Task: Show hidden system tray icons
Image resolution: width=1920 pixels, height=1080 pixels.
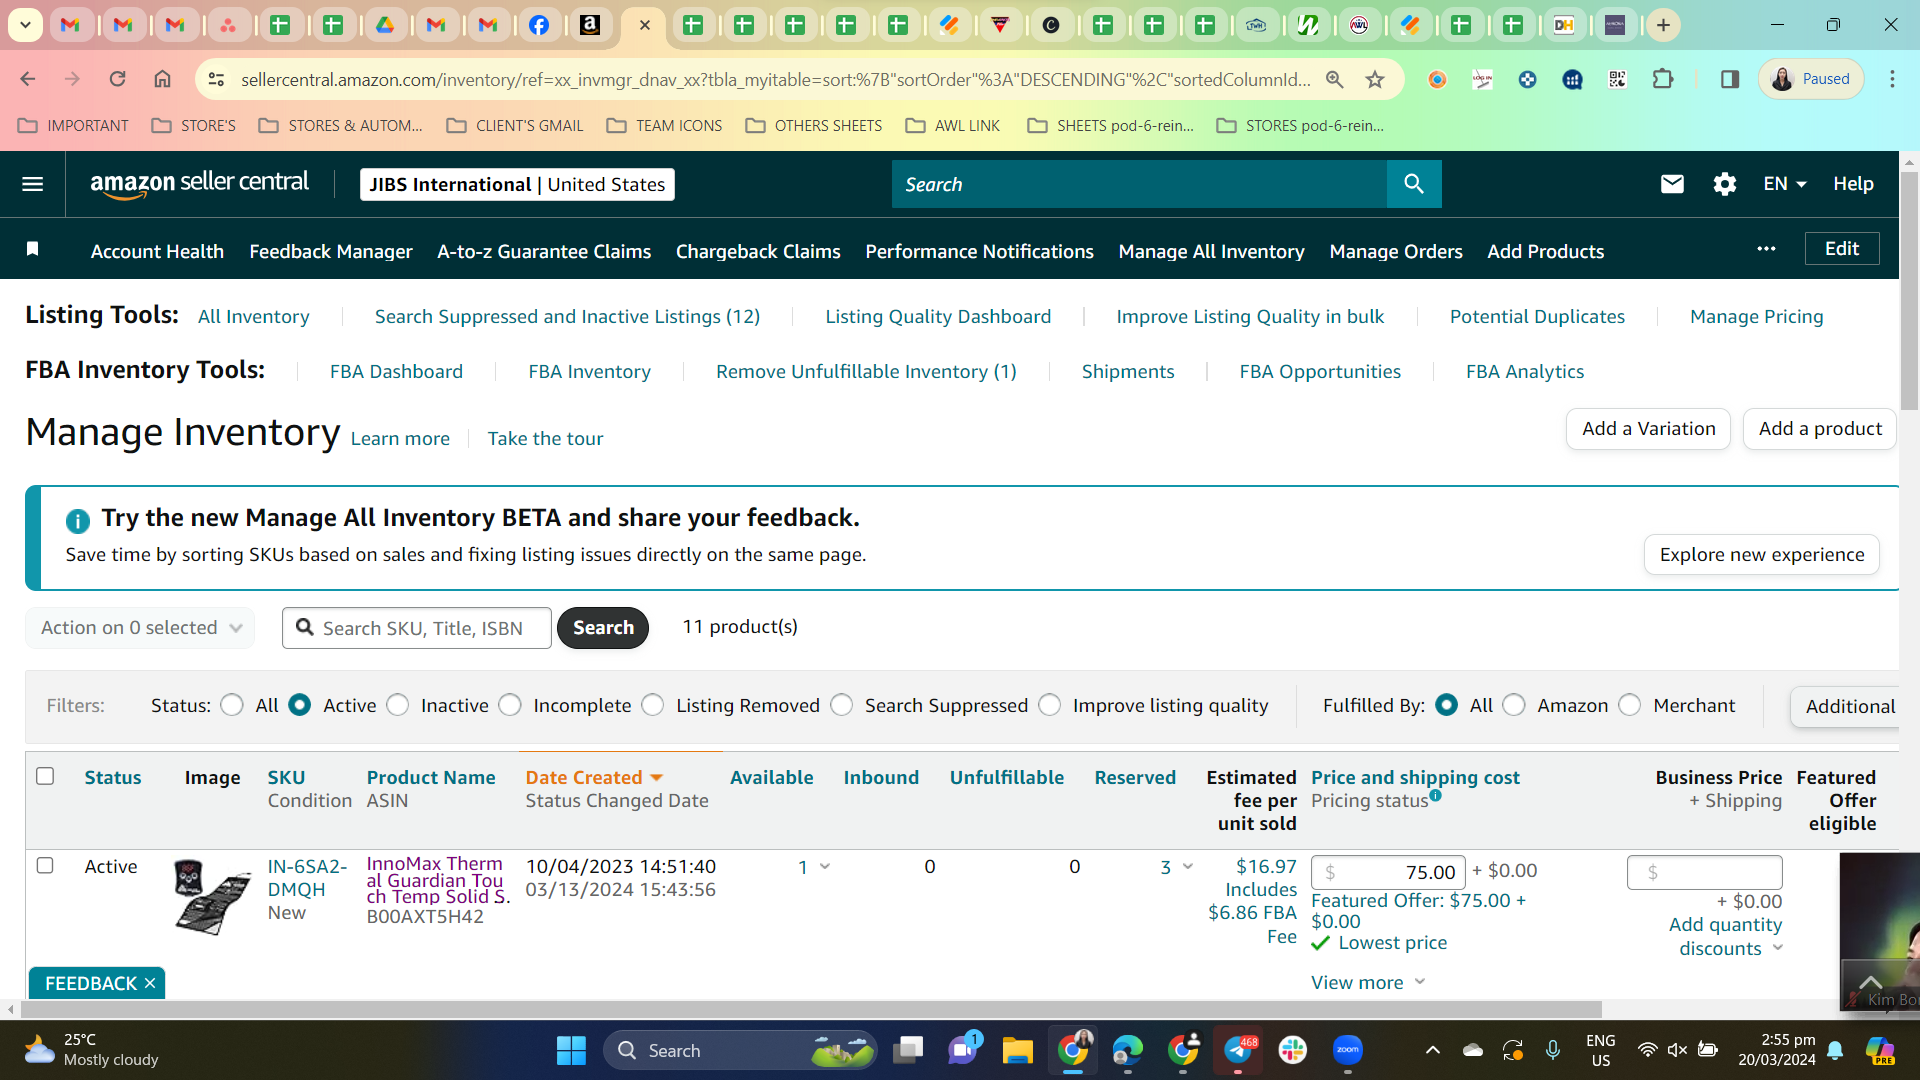Action: [x=1432, y=1050]
